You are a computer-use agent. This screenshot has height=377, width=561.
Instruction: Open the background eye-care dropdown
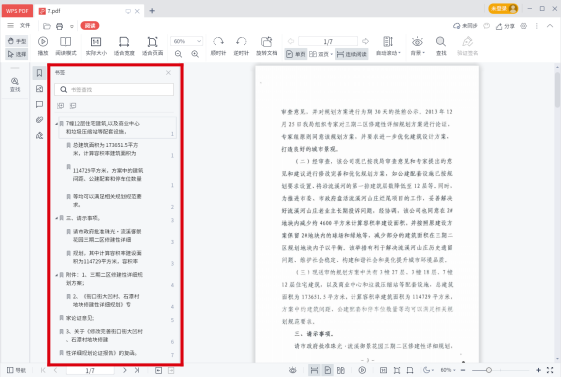pyautogui.click(x=417, y=46)
